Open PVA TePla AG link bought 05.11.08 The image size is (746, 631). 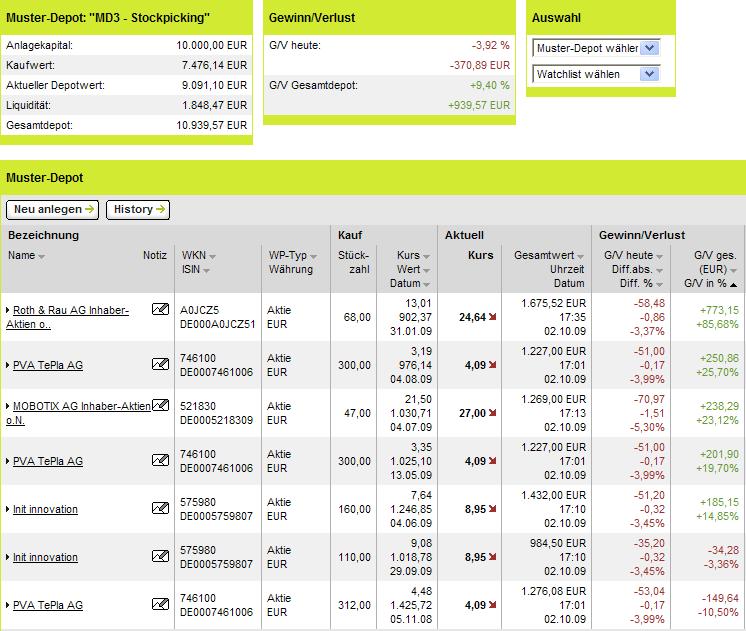48,605
